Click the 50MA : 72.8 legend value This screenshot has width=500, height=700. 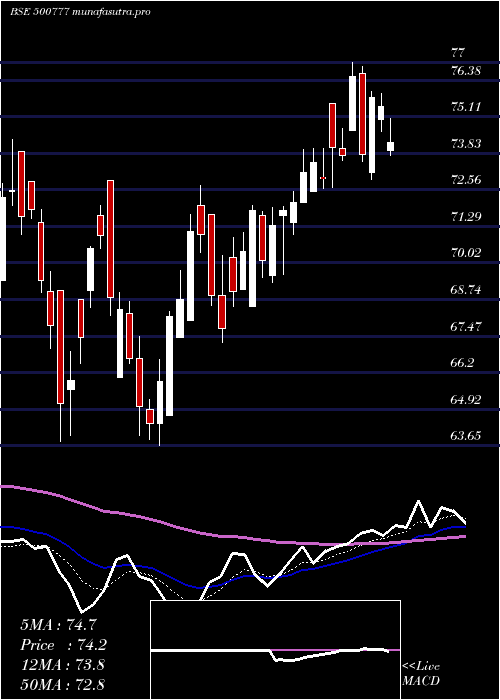click(x=62, y=684)
